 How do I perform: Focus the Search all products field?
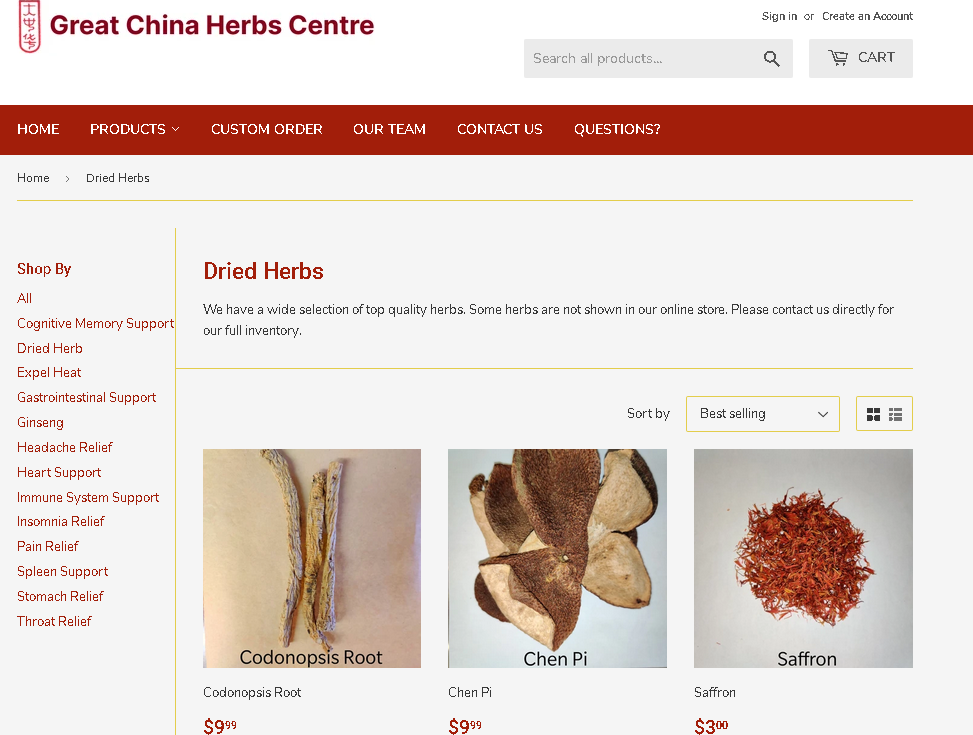click(x=642, y=58)
